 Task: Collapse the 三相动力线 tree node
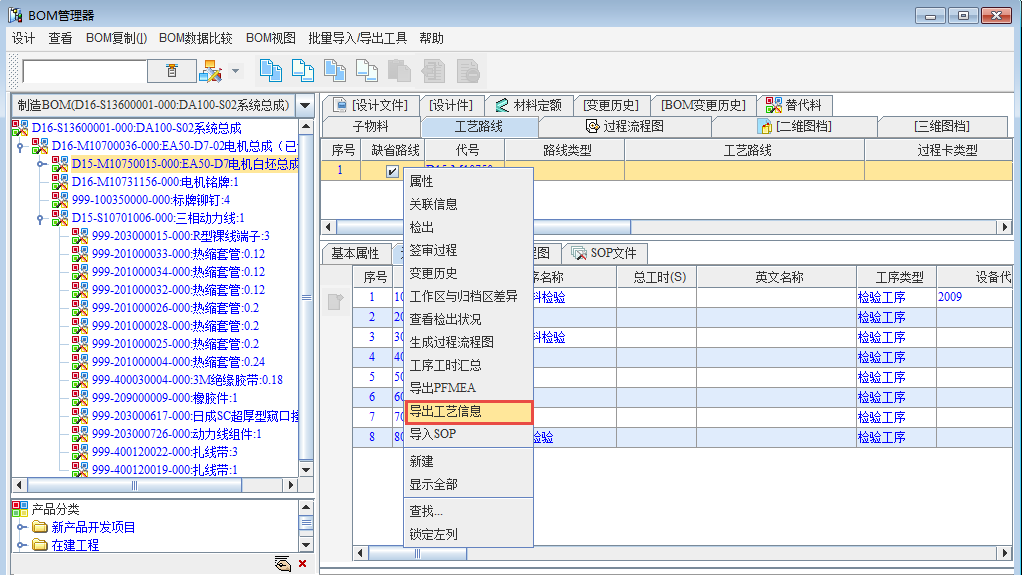(x=41, y=218)
